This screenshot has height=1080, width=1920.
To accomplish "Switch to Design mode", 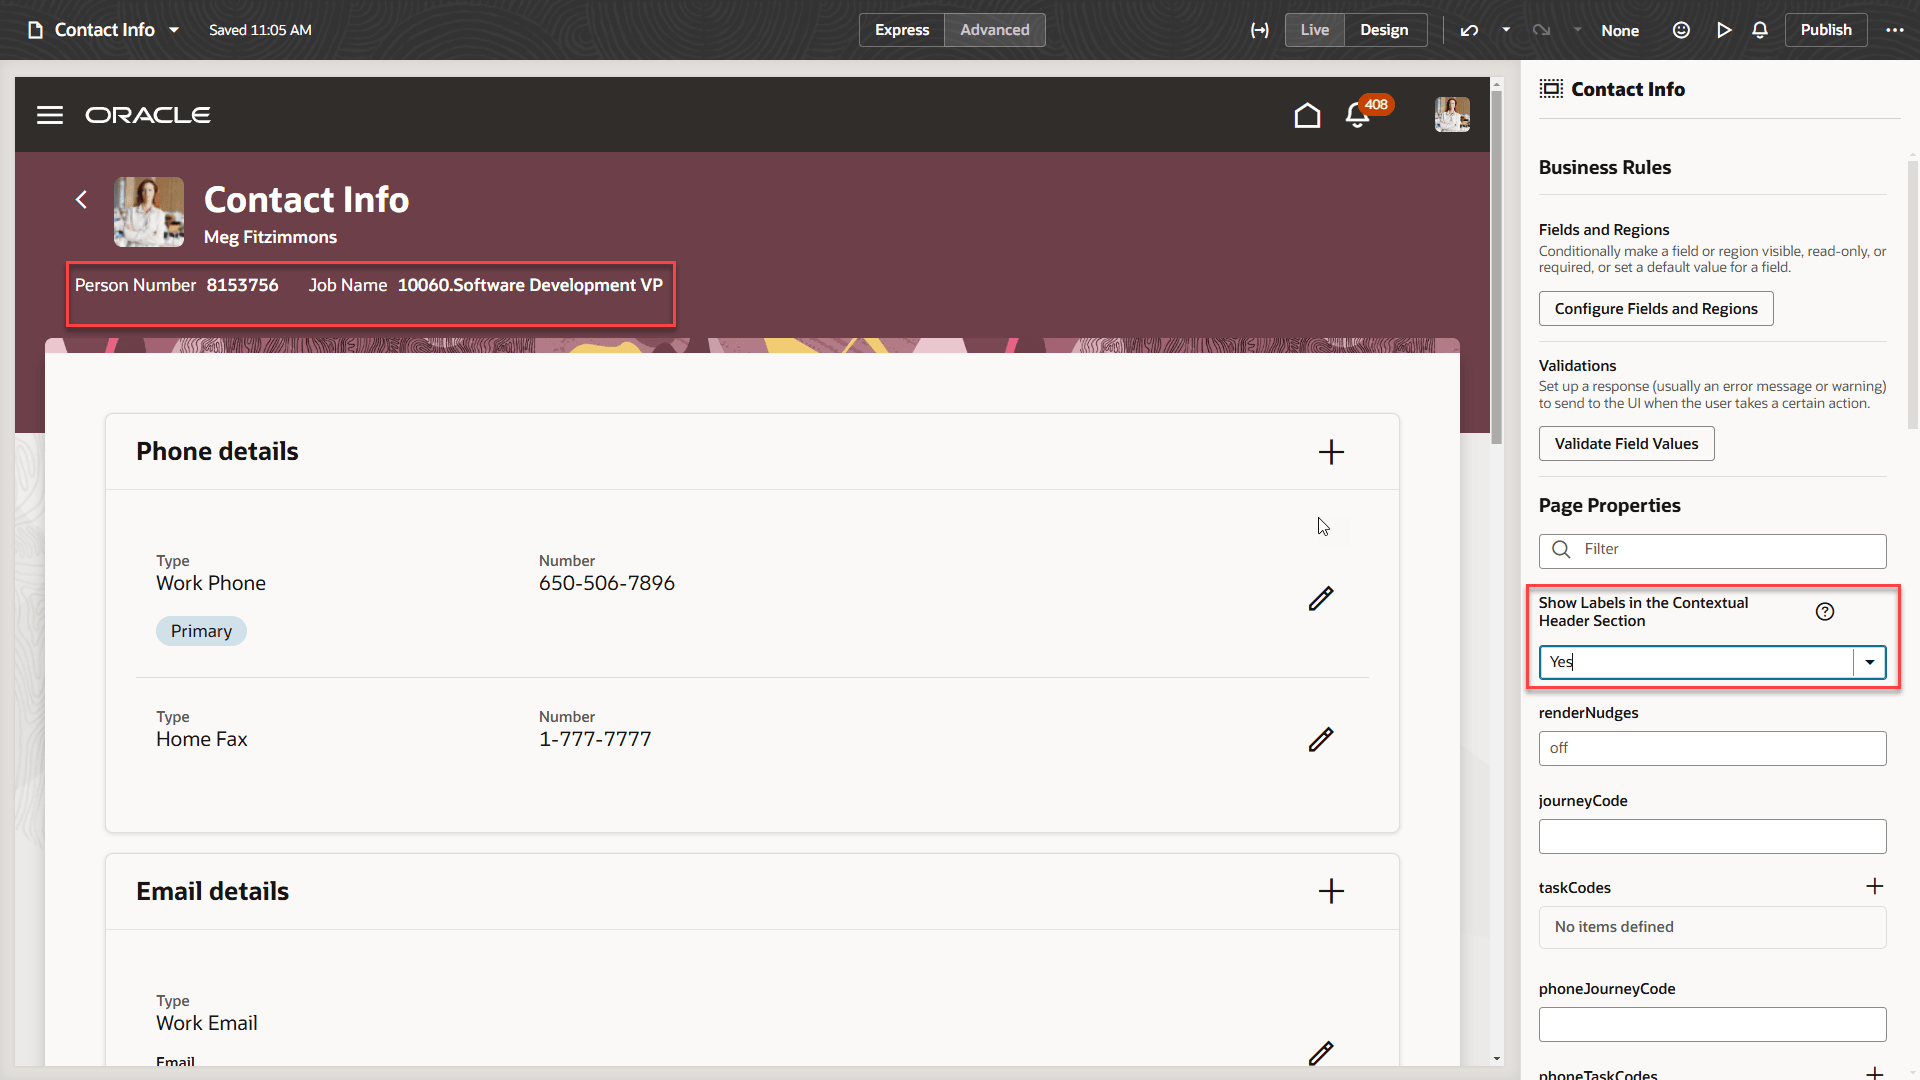I will click(1384, 30).
